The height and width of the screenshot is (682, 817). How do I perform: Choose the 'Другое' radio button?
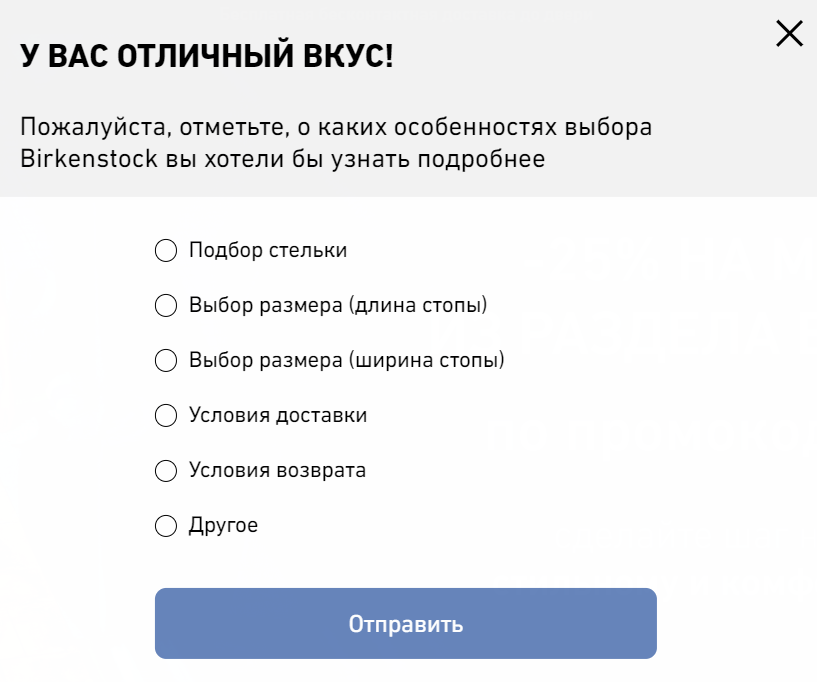point(165,525)
